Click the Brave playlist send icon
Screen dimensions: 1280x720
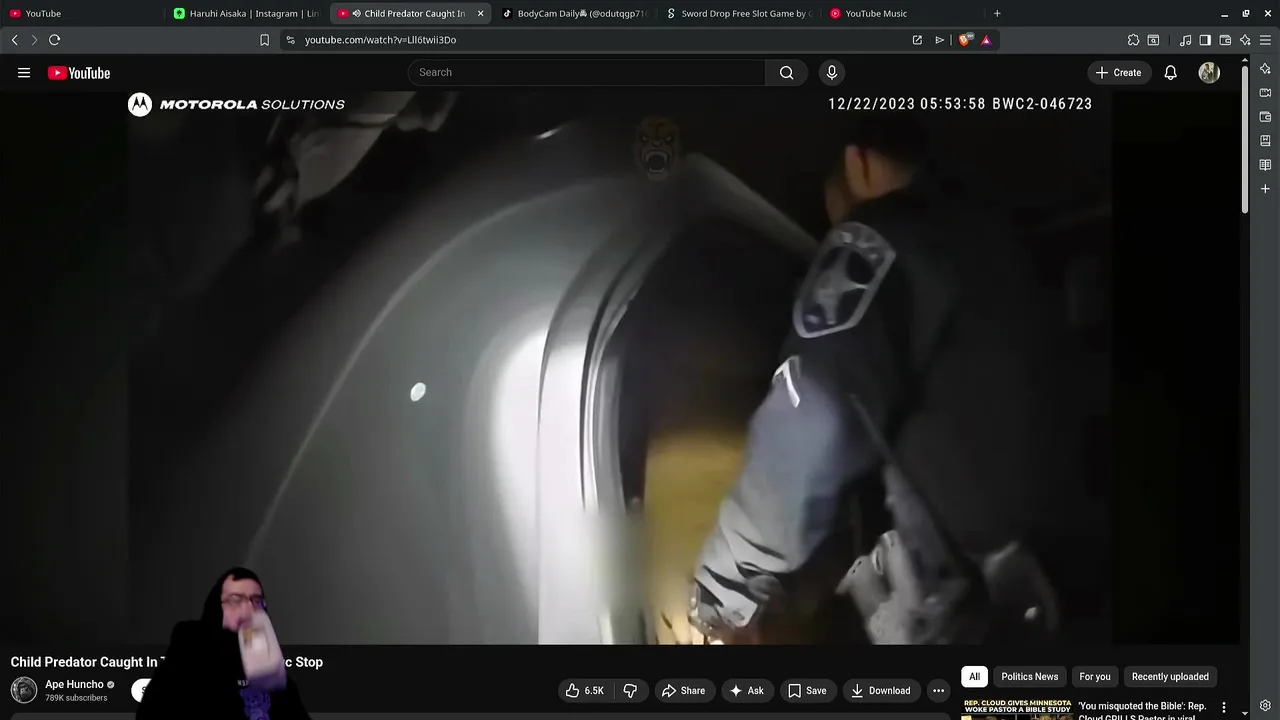coord(940,40)
